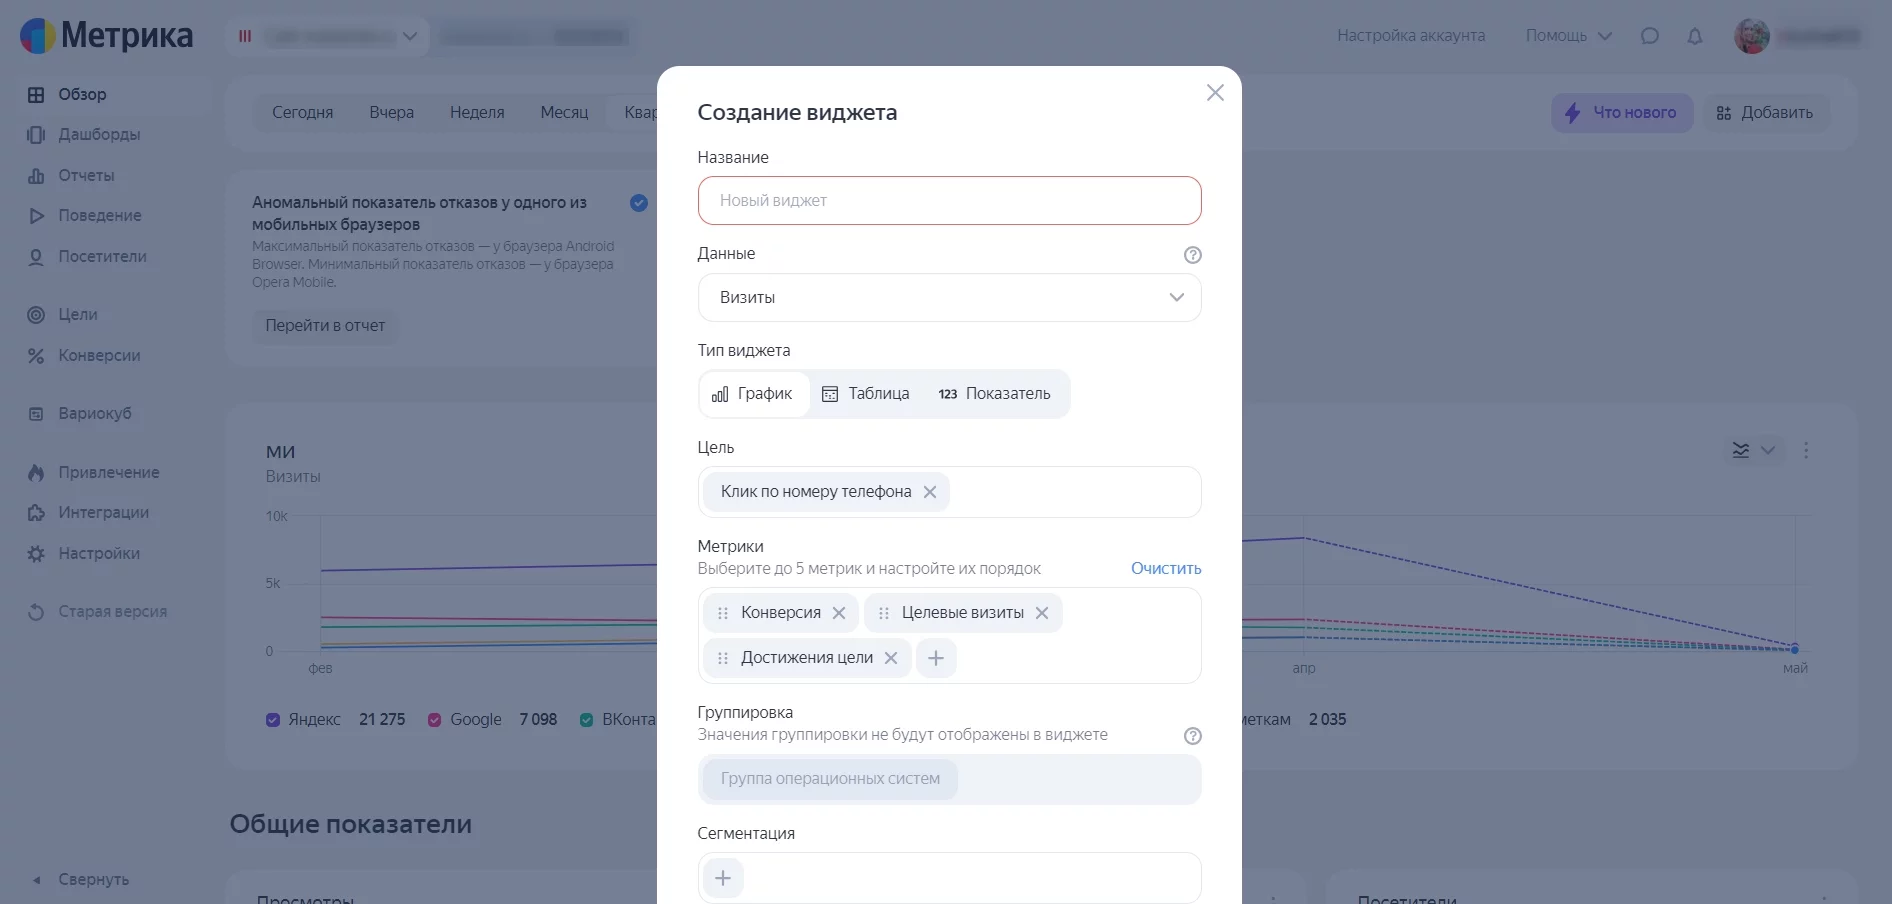
Task: Open the chart display options dropdown
Action: [1753, 450]
